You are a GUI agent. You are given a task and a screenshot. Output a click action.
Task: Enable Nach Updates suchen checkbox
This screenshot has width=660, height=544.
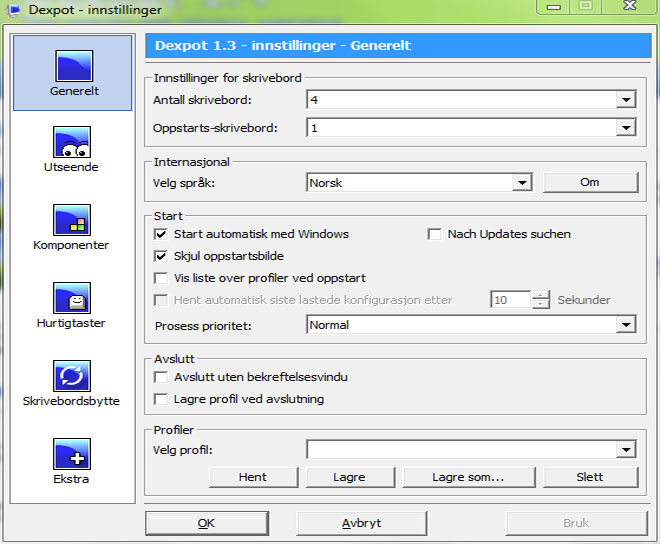[x=434, y=234]
